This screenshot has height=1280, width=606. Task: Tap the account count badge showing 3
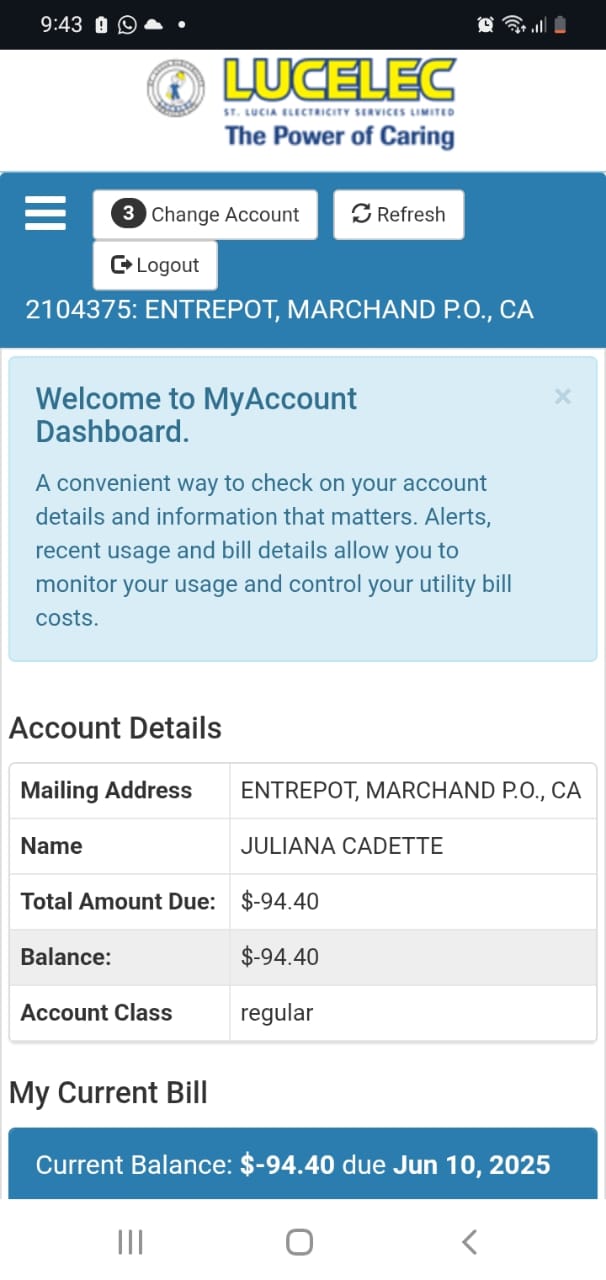(128, 214)
